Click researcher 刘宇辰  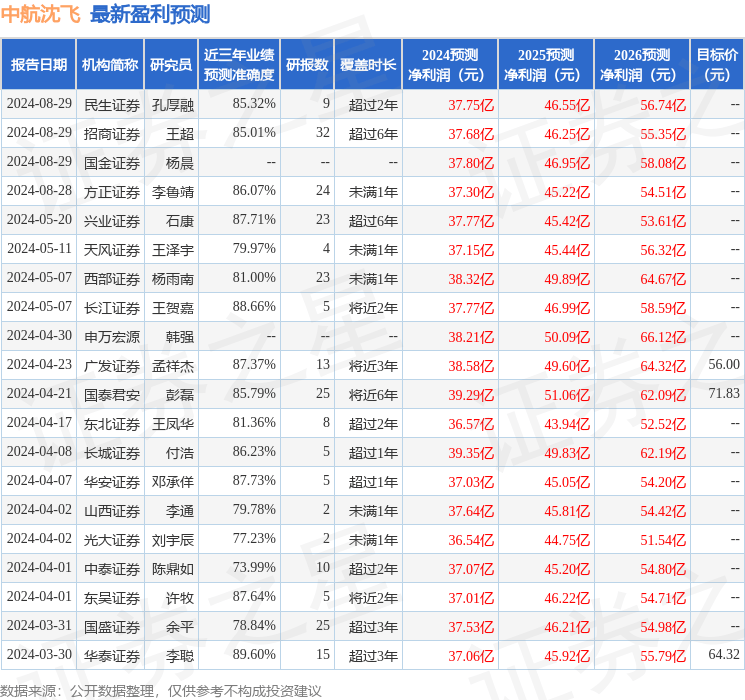(x=172, y=540)
